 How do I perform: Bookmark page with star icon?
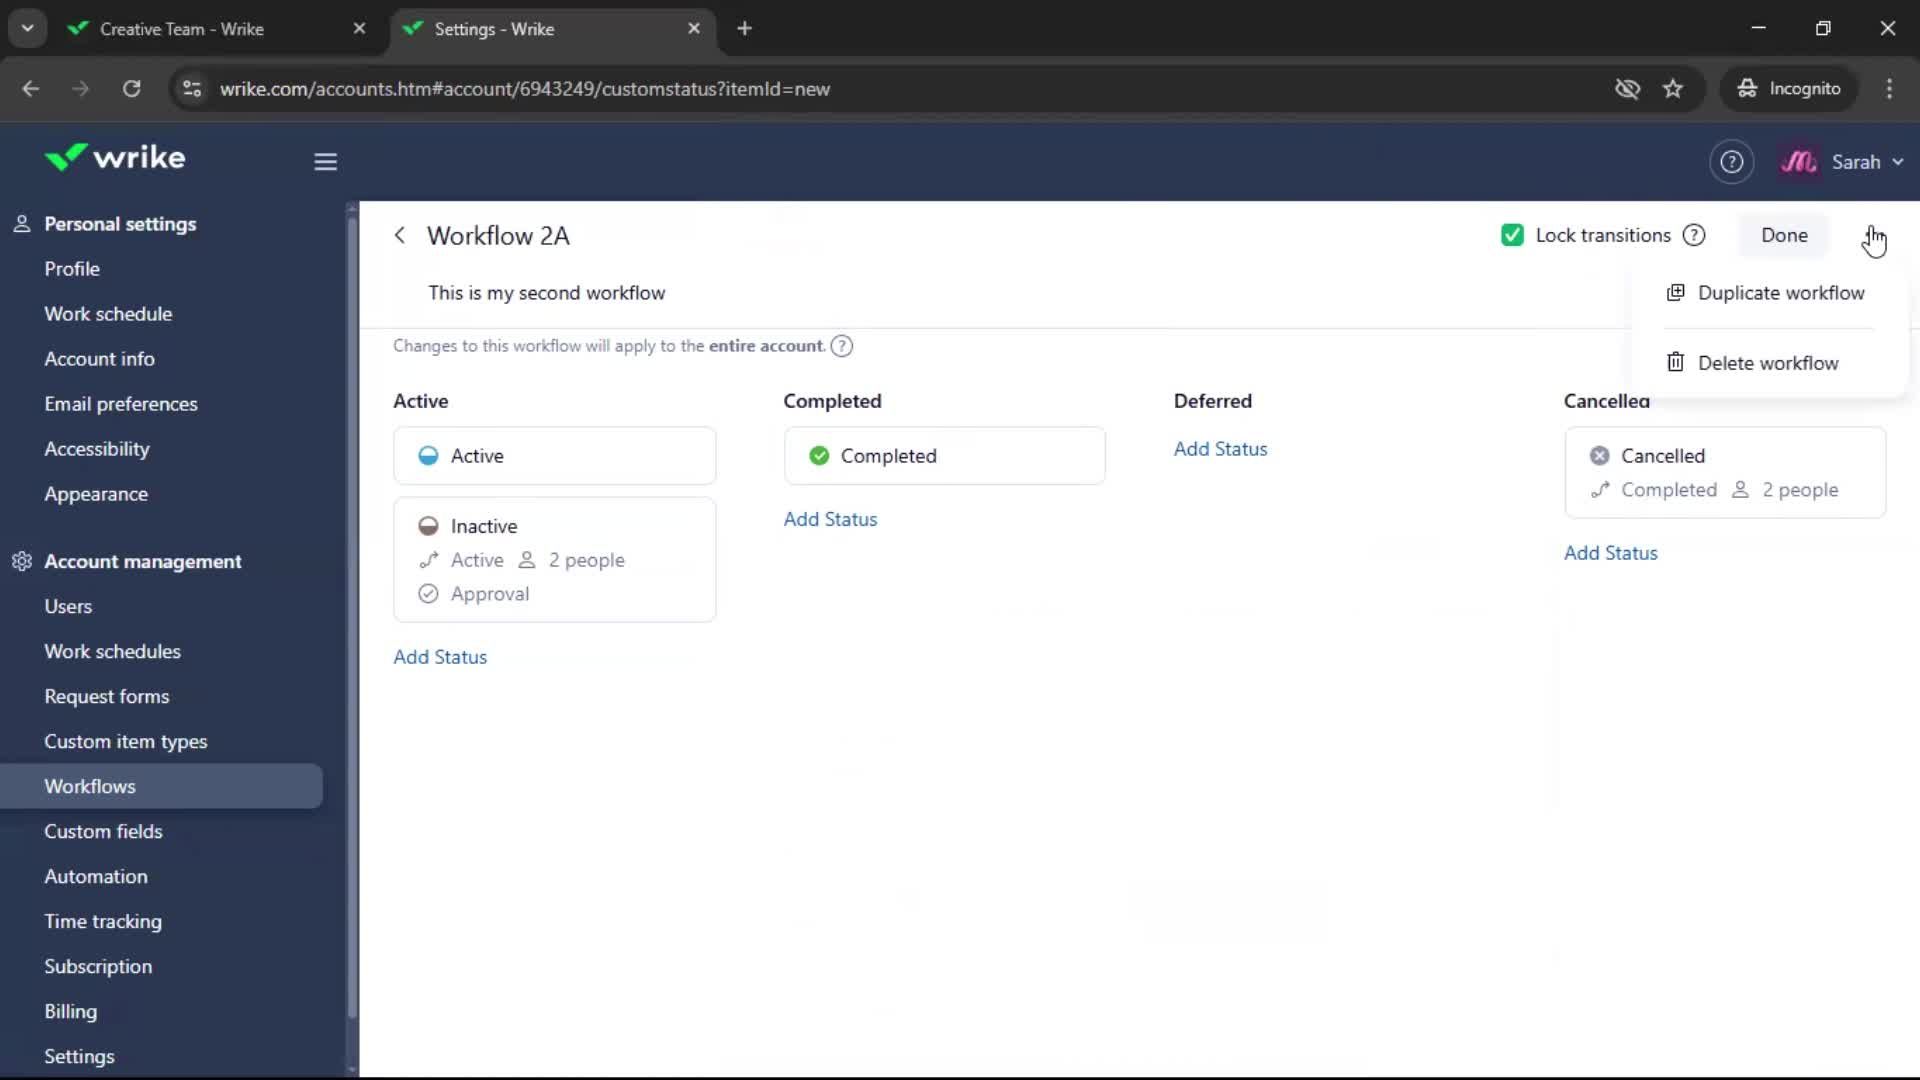point(1673,89)
